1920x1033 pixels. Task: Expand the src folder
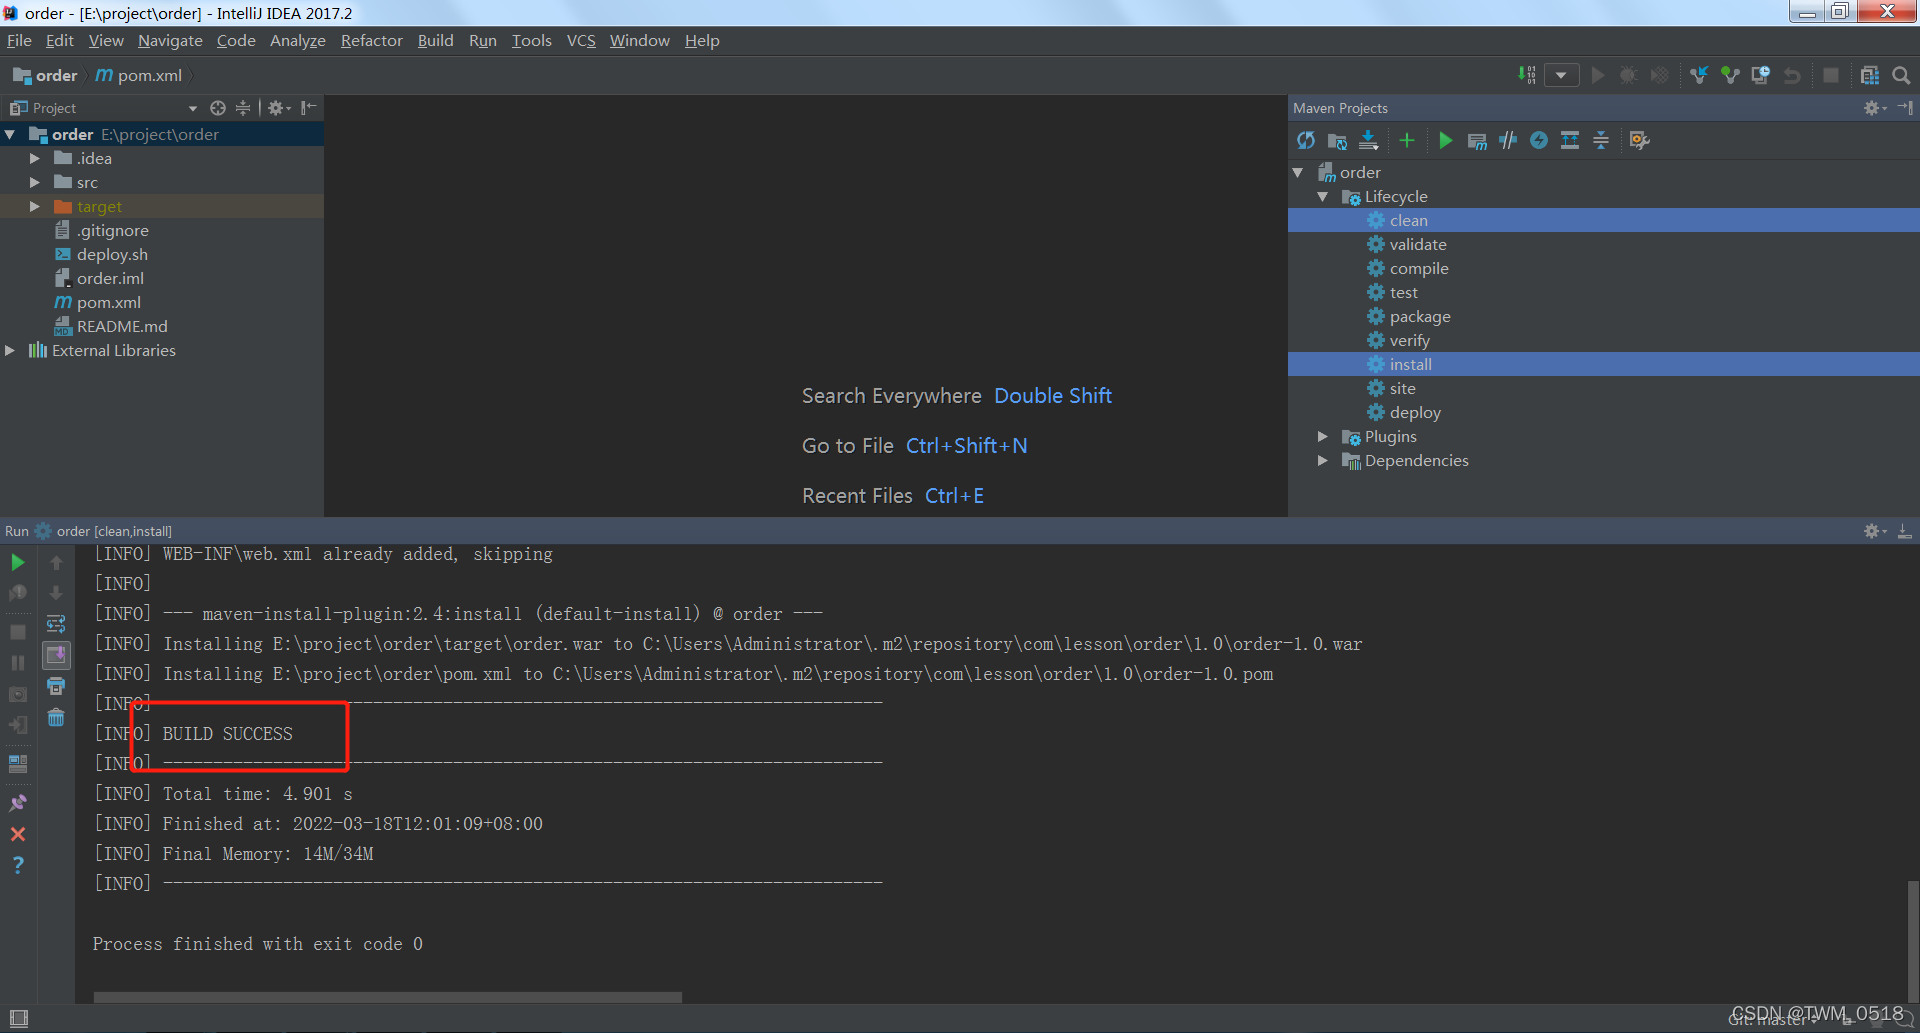click(35, 182)
